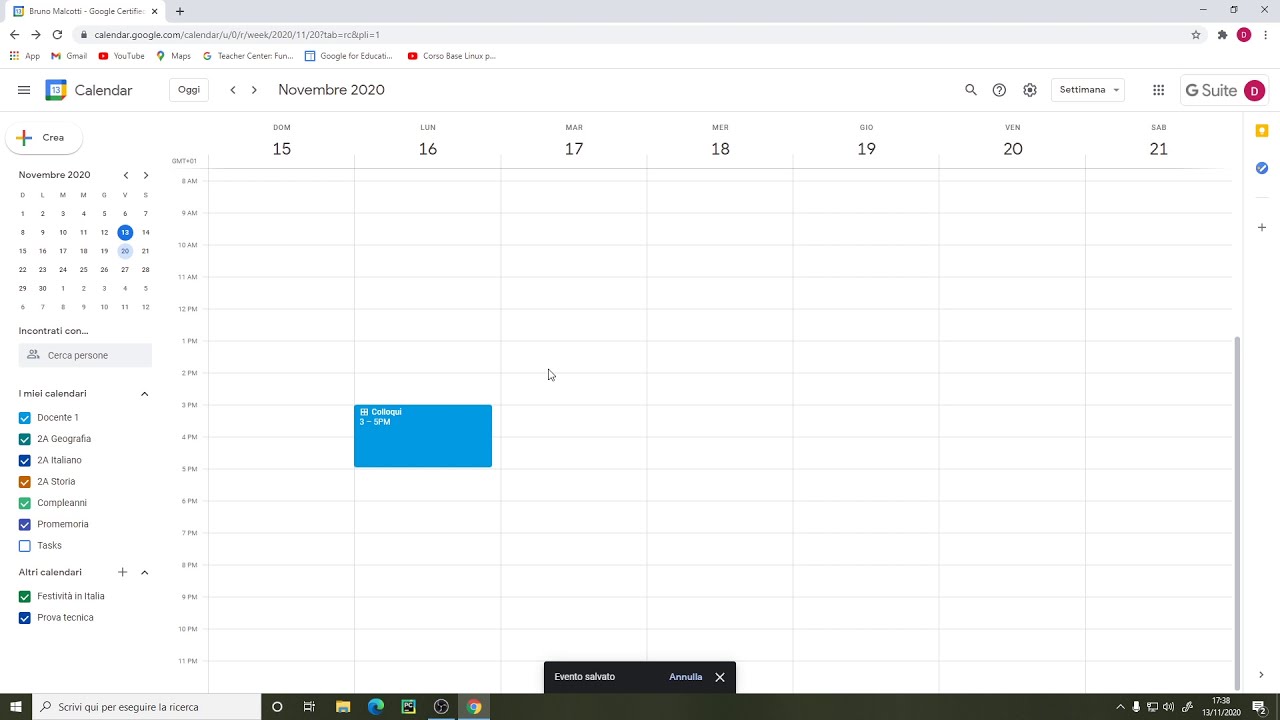The image size is (1280, 720).
Task: Open File Explorer from taskbar
Action: tap(343, 707)
